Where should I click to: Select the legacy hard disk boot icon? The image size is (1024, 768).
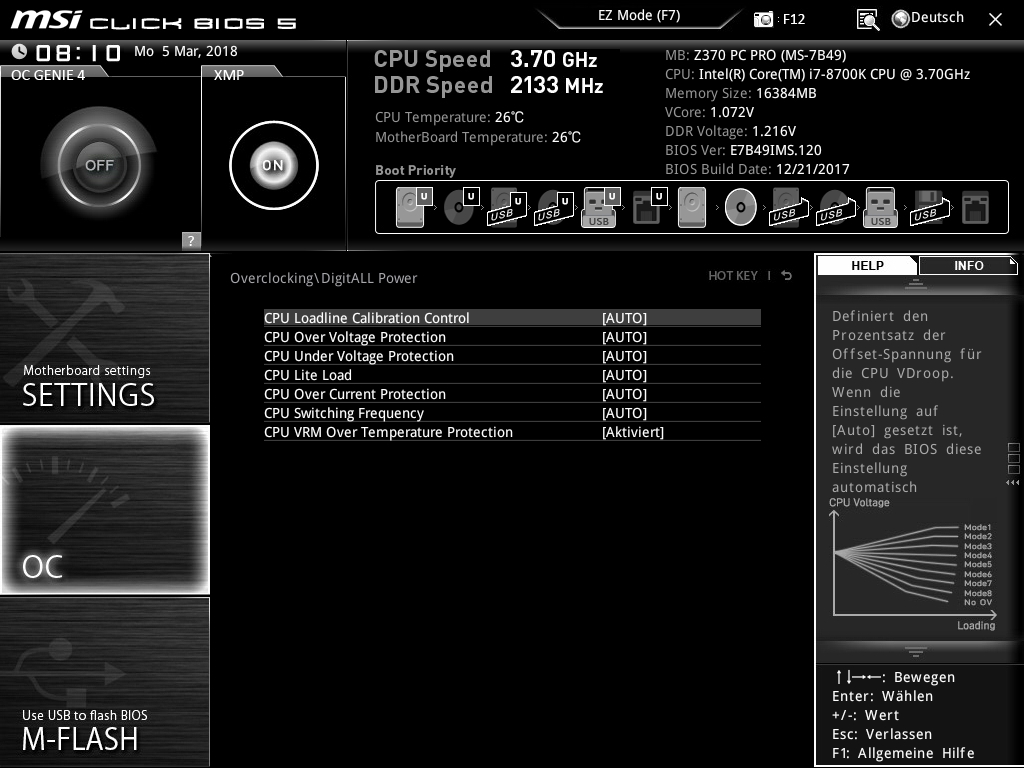692,207
